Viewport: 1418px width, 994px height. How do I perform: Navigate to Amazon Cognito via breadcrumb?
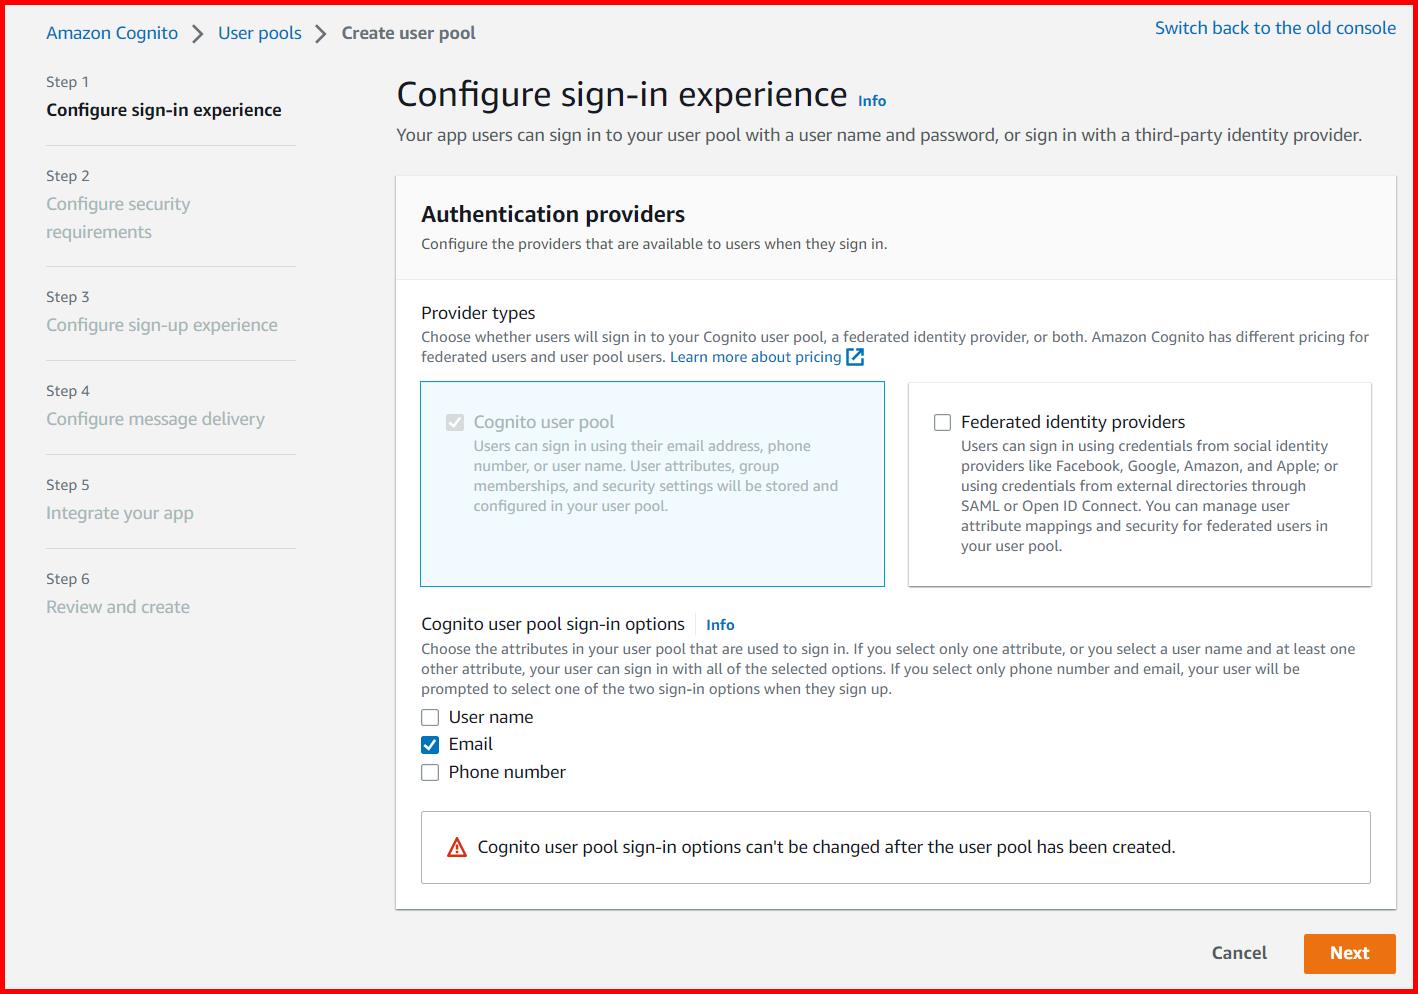click(x=111, y=32)
